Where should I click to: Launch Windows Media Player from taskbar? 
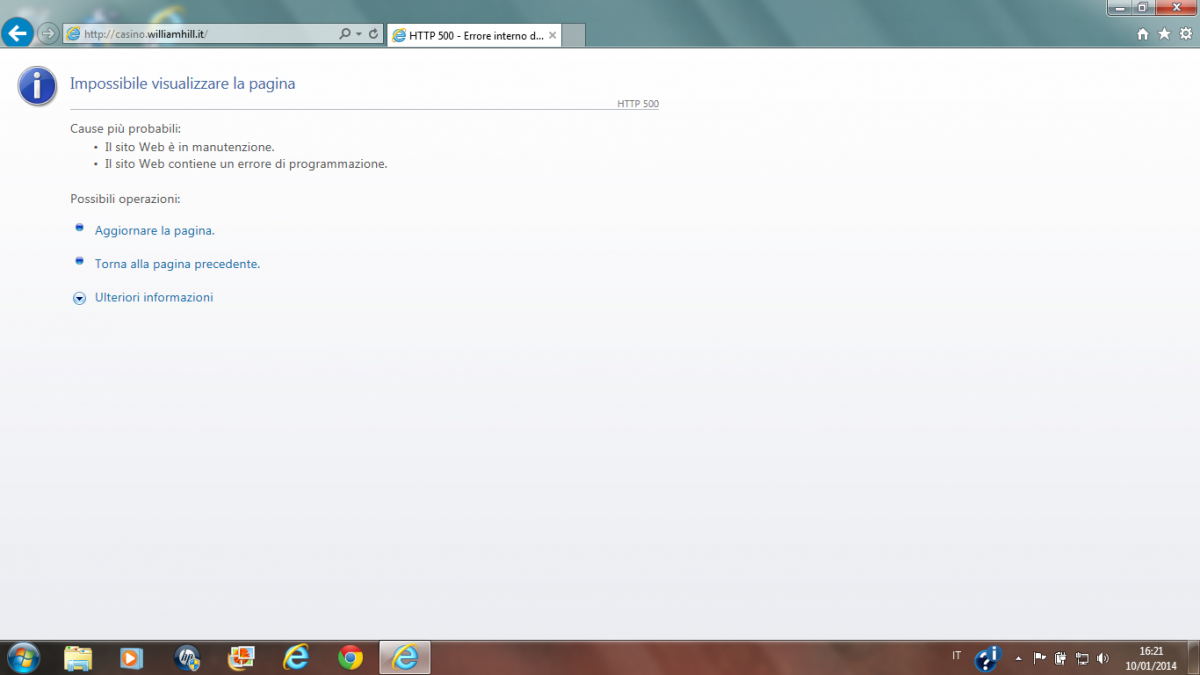(131, 657)
